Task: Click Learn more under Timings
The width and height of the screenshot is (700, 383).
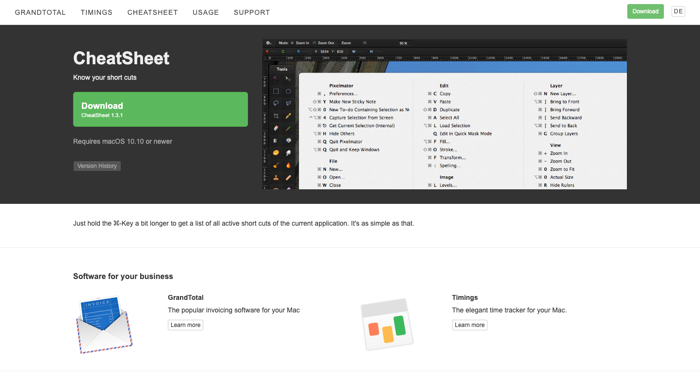Action: click(x=470, y=325)
